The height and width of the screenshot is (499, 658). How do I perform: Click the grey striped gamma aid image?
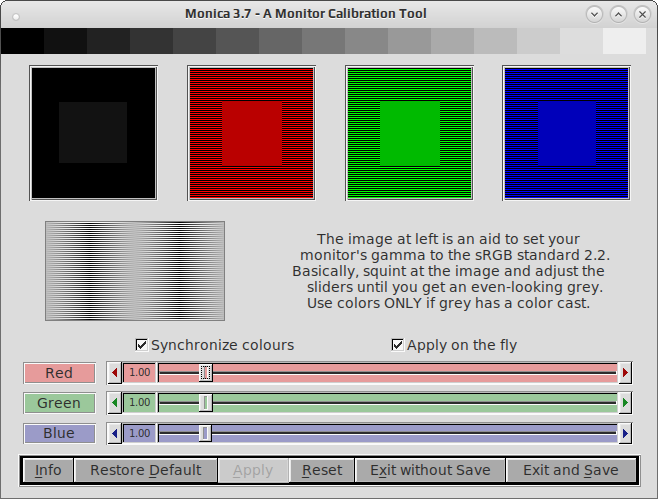[135, 271]
